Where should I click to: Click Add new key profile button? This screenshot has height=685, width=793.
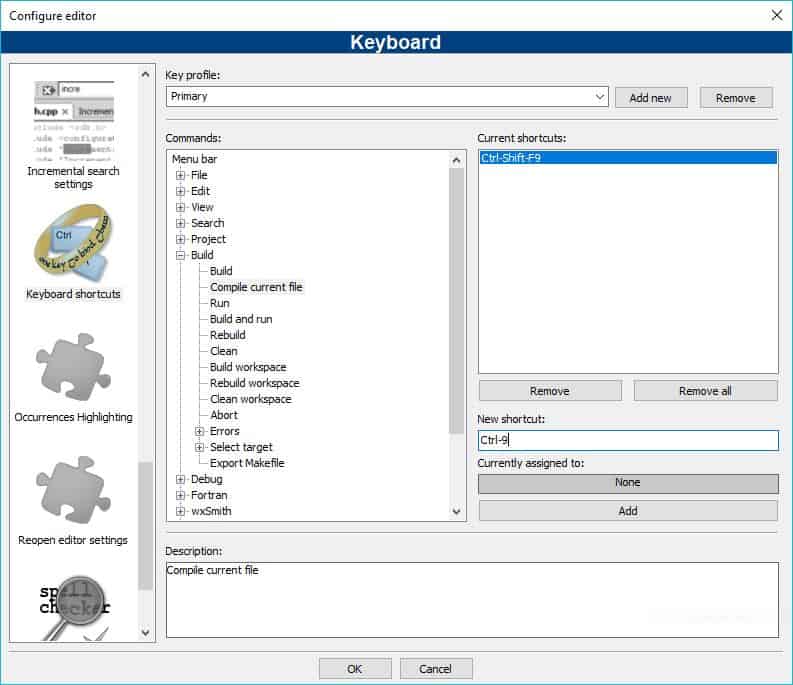651,98
